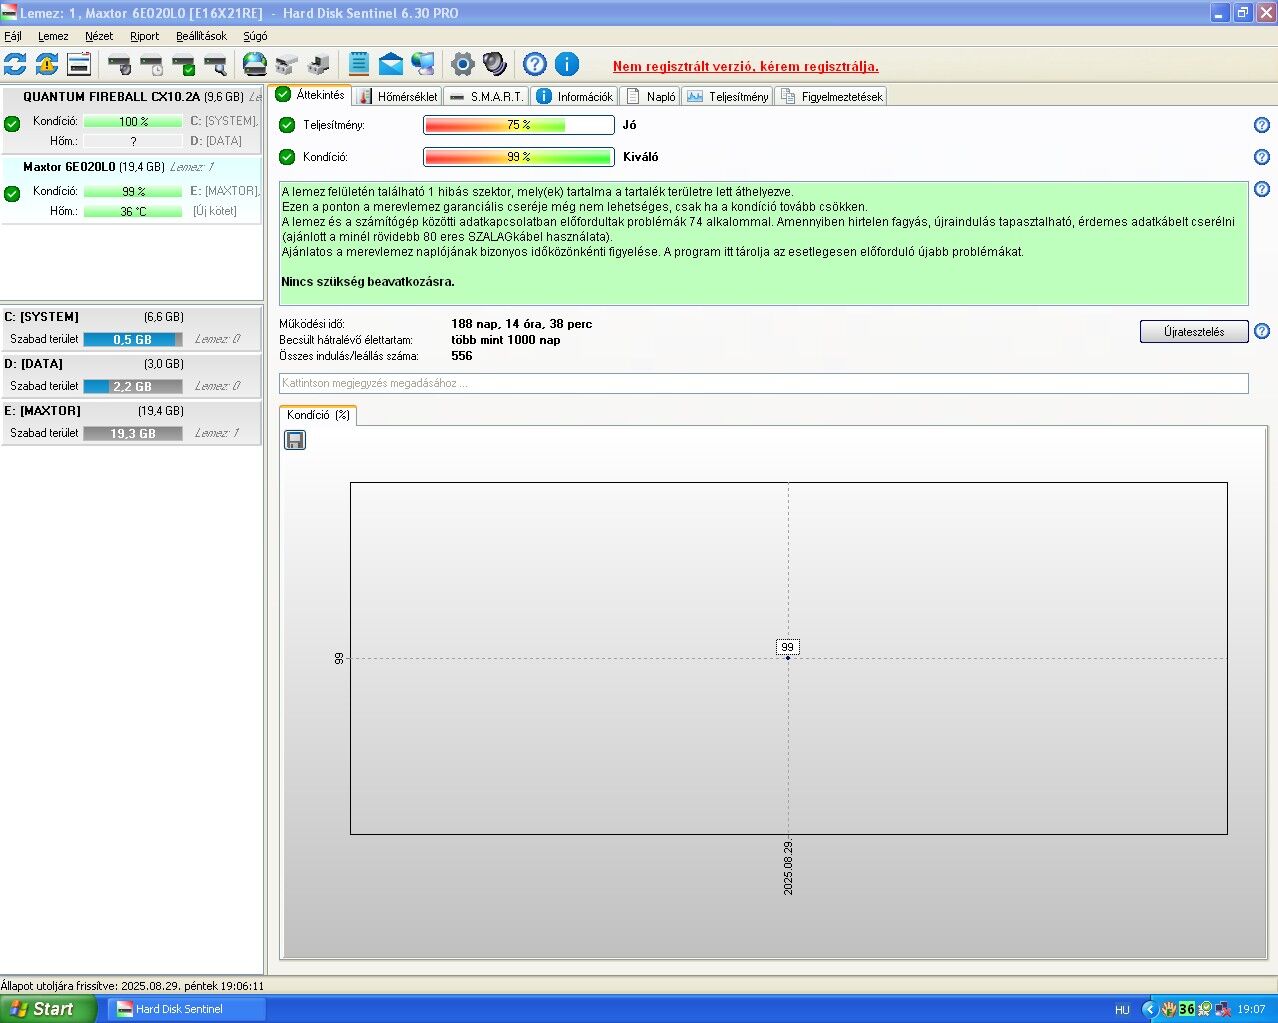Open the blue notepad report icon

[359, 64]
